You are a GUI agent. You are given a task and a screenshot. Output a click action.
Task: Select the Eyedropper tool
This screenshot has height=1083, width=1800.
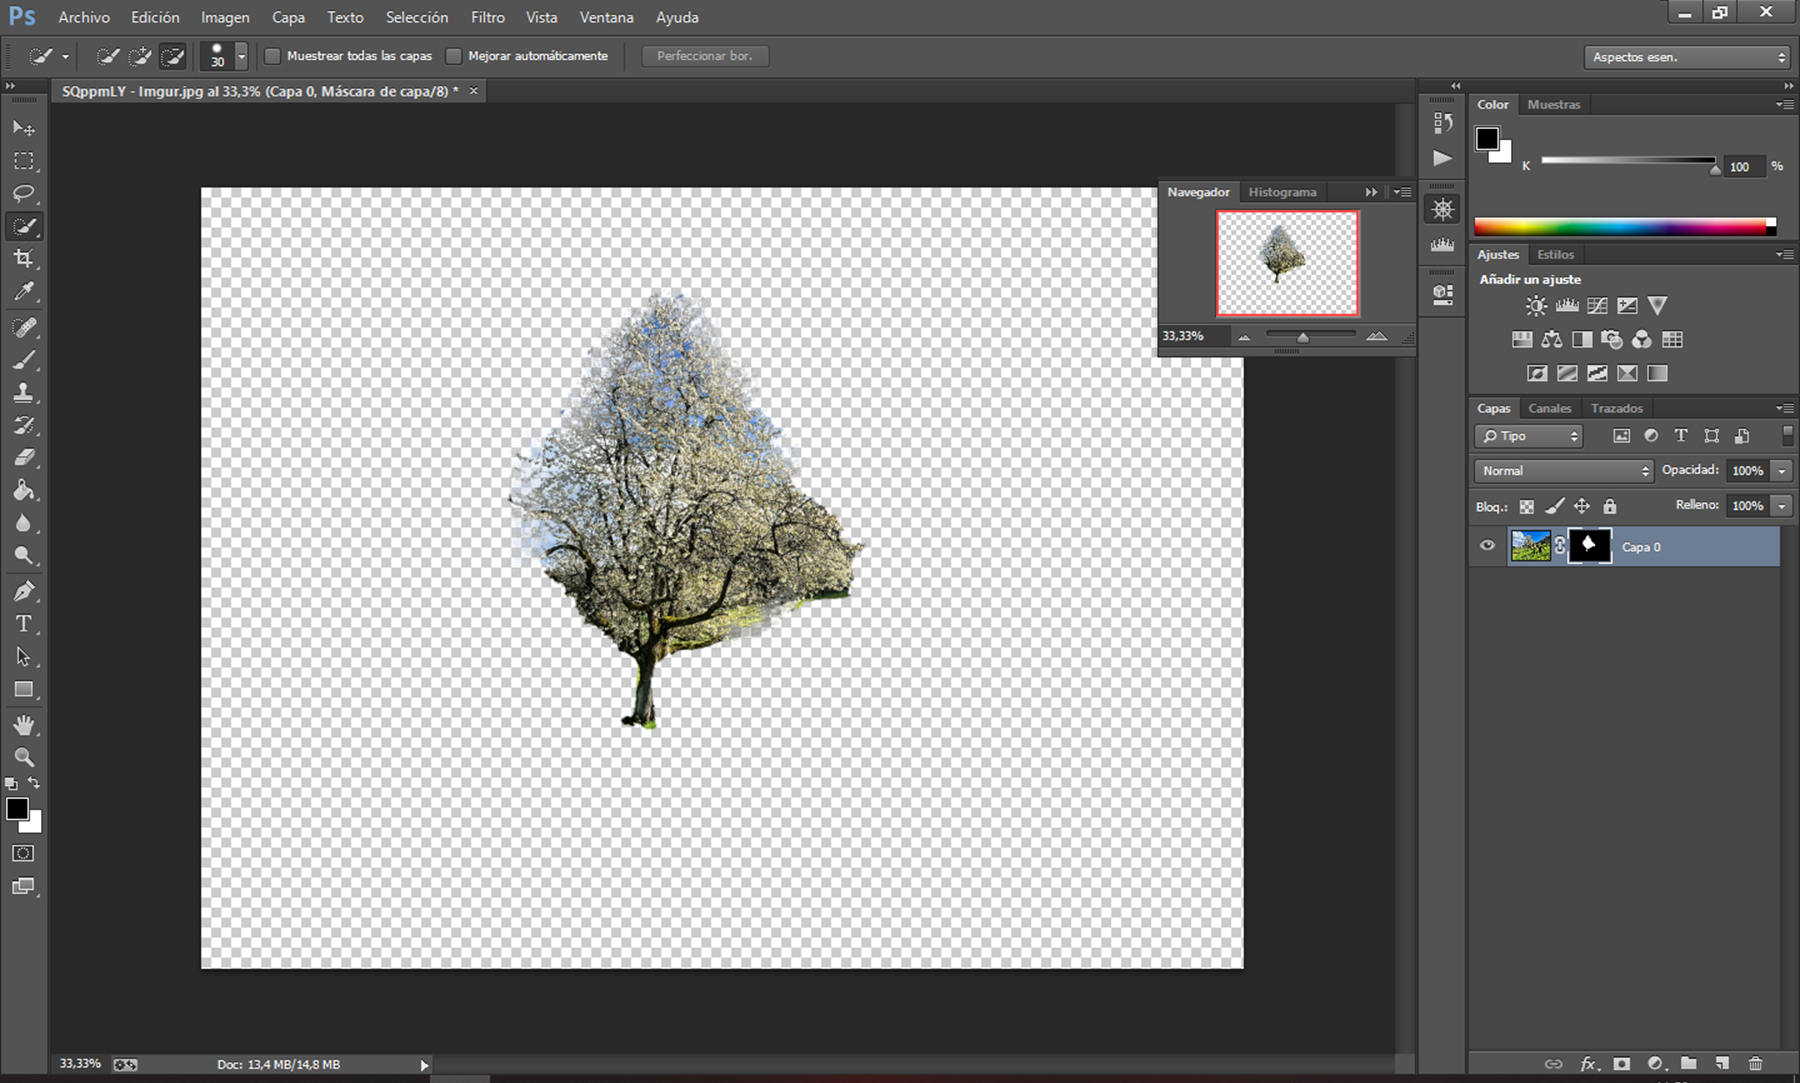[24, 292]
